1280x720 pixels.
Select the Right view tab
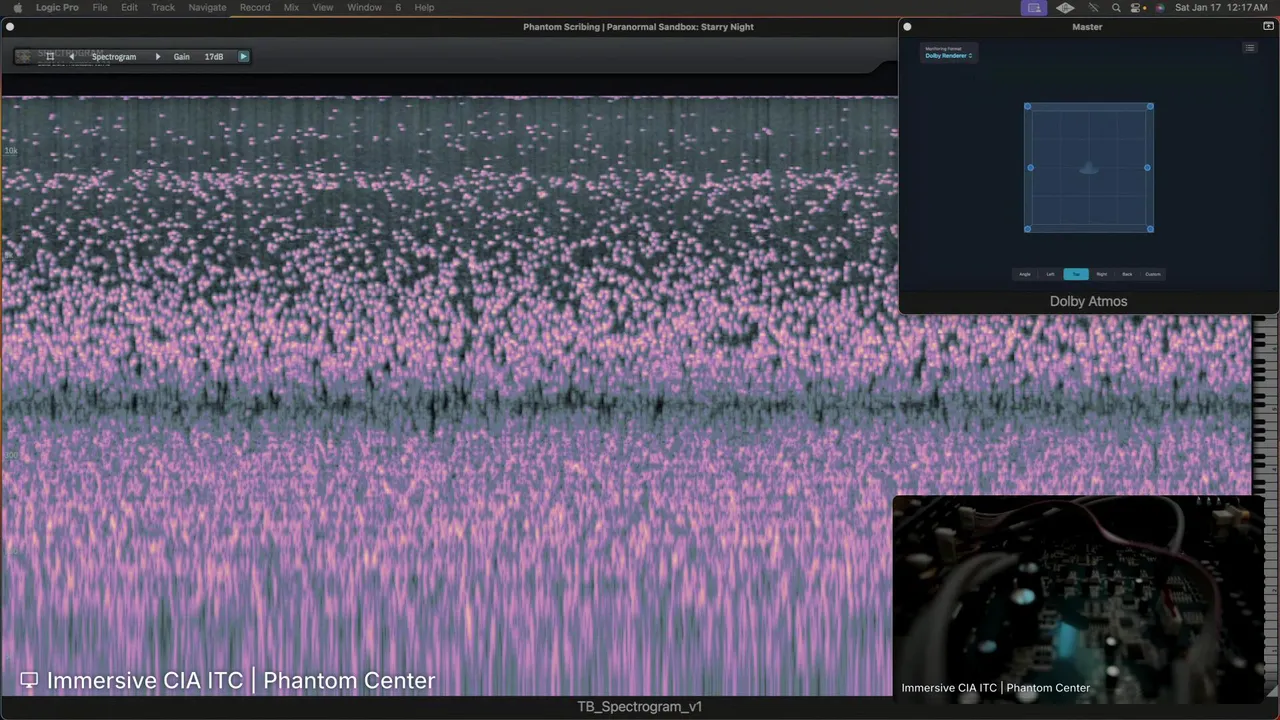[1101, 274]
